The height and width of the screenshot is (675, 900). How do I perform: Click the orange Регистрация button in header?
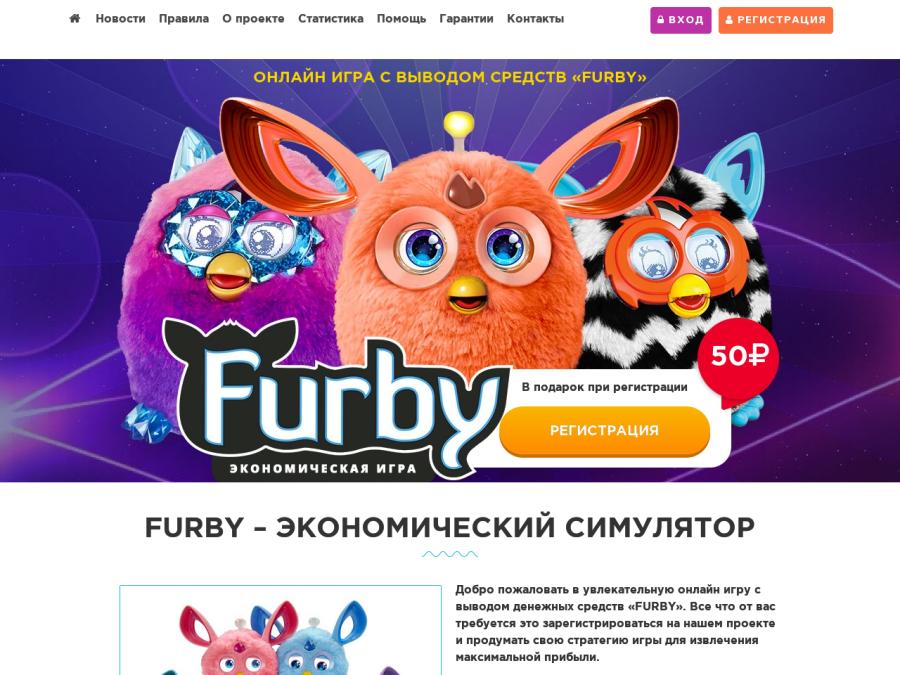775,20
